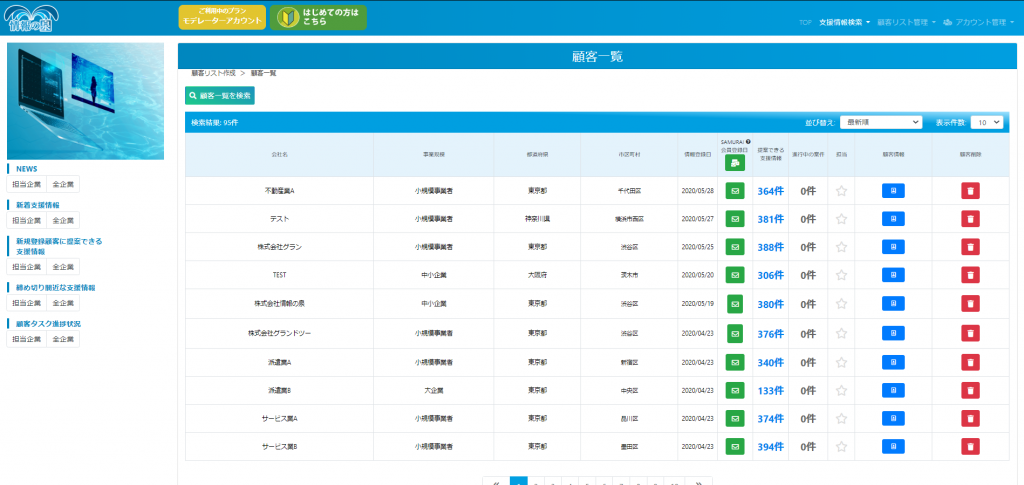Click the green SAMURAI bulk registration icon in header
This screenshot has width=1024, height=485.
coord(735,162)
